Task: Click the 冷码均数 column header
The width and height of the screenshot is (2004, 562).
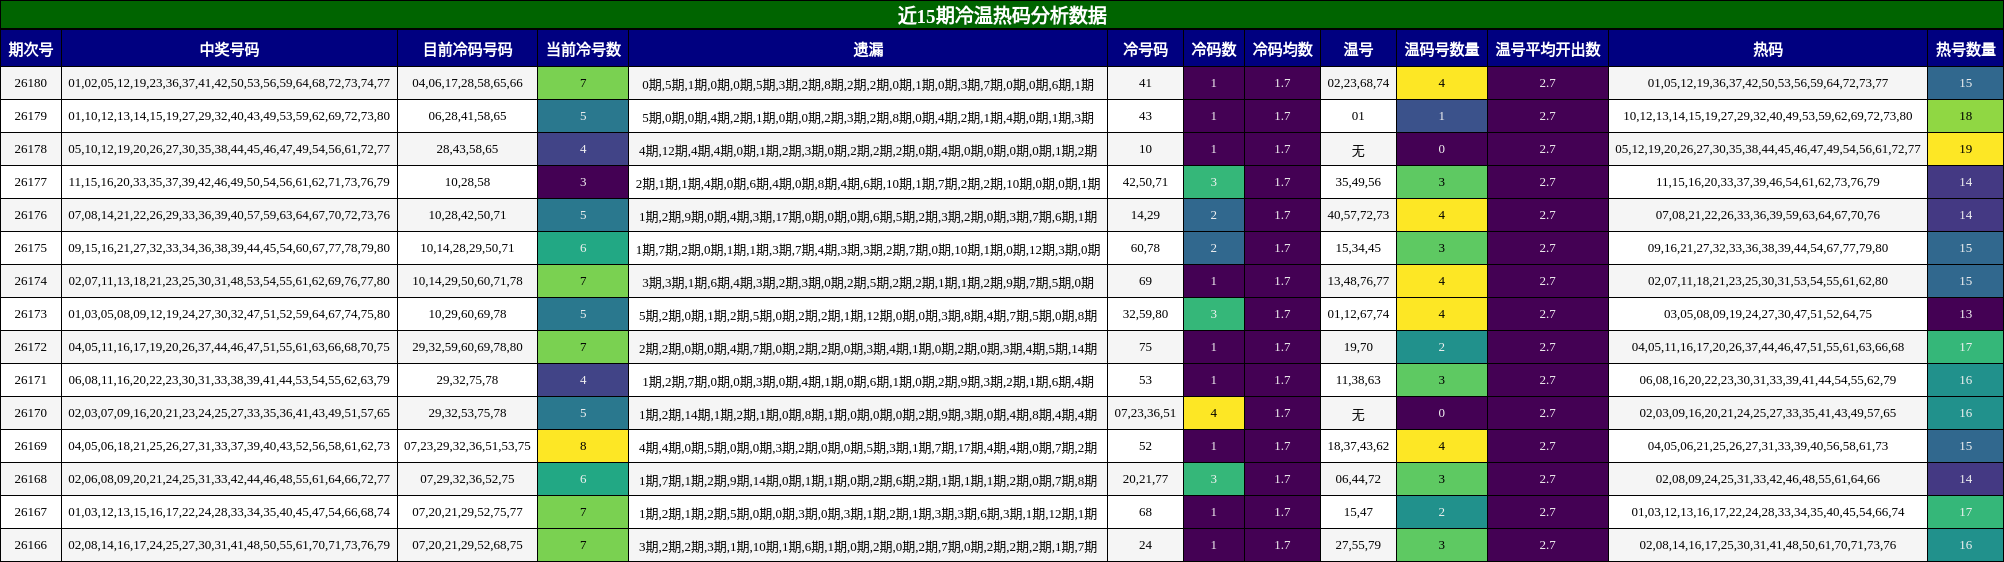Action: (x=1282, y=49)
